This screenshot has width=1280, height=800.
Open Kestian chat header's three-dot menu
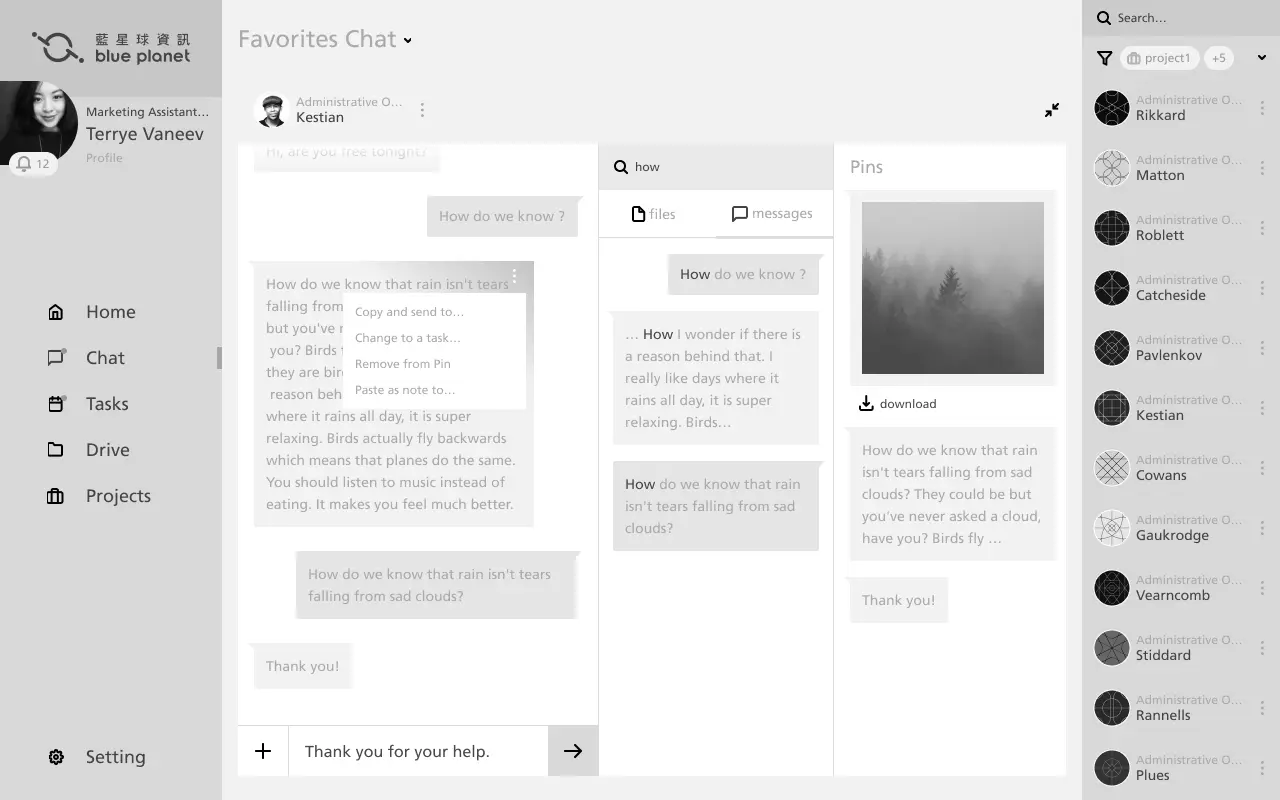click(422, 110)
